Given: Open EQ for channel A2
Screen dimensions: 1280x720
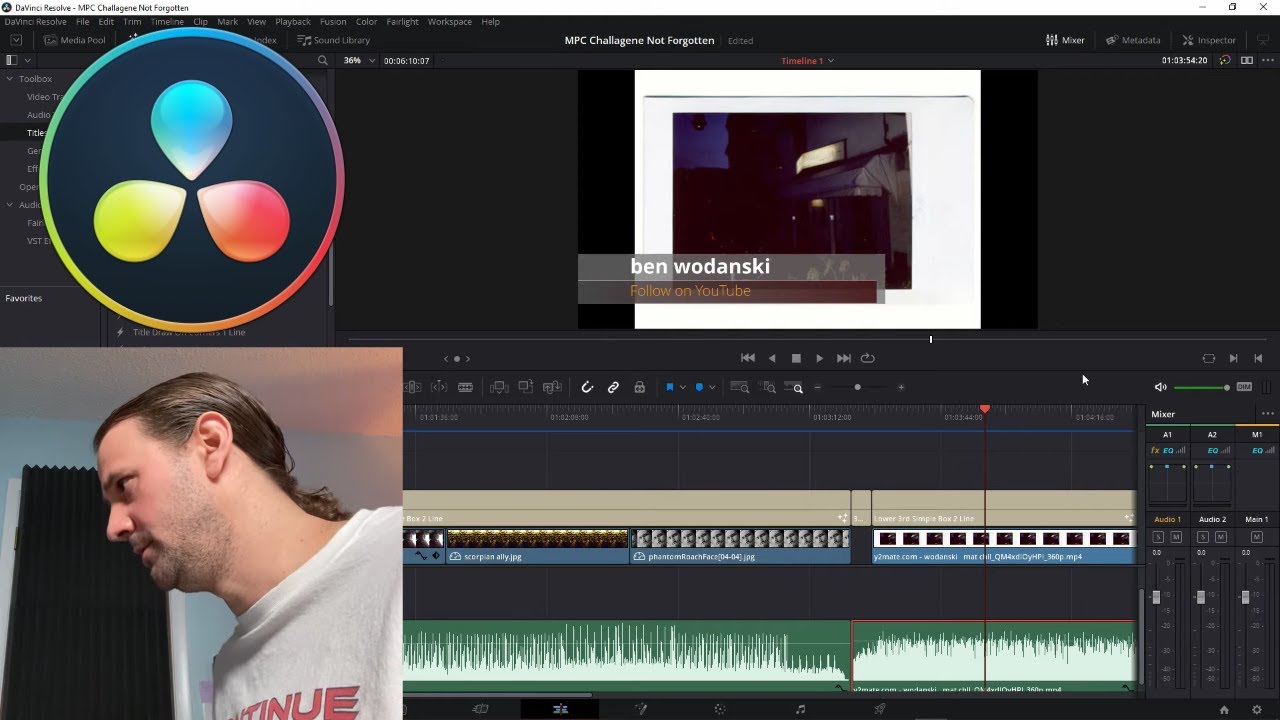Looking at the screenshot, I should pyautogui.click(x=1212, y=451).
